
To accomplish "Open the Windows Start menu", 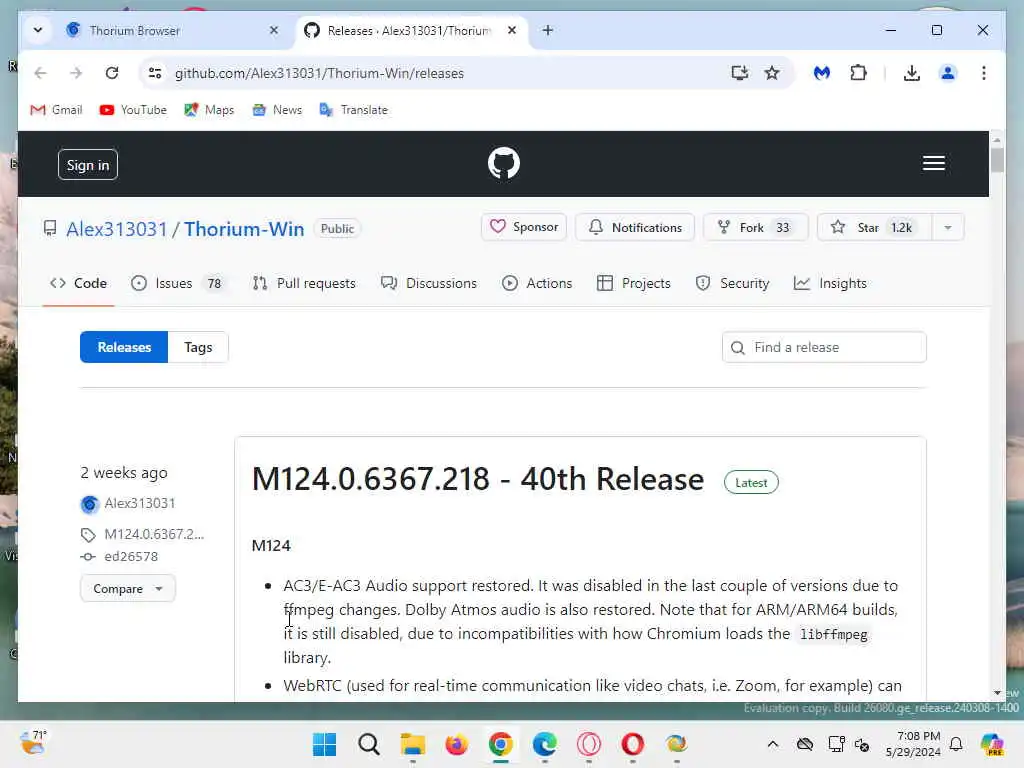I will (x=325, y=744).
